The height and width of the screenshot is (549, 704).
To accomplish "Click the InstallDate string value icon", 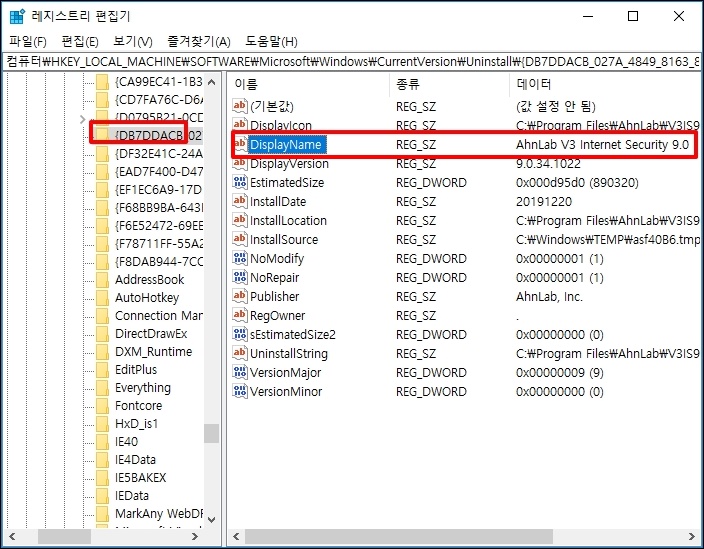I will click(x=240, y=201).
